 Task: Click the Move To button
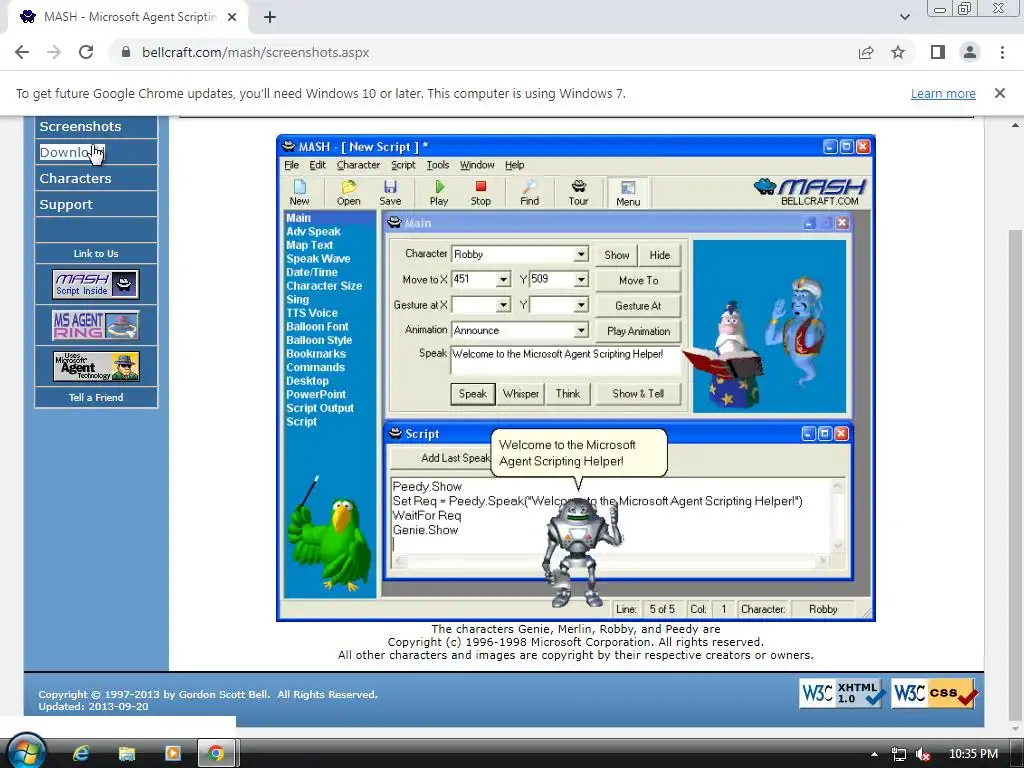click(x=638, y=280)
